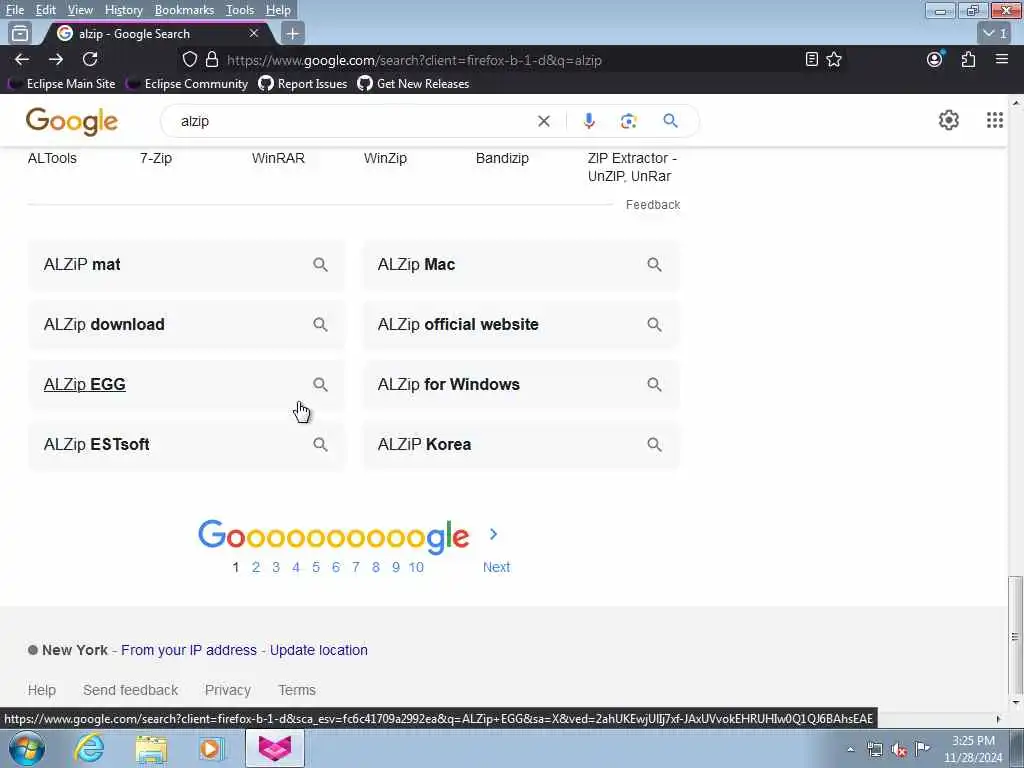
Task: Click the Update location link
Action: 319,650
